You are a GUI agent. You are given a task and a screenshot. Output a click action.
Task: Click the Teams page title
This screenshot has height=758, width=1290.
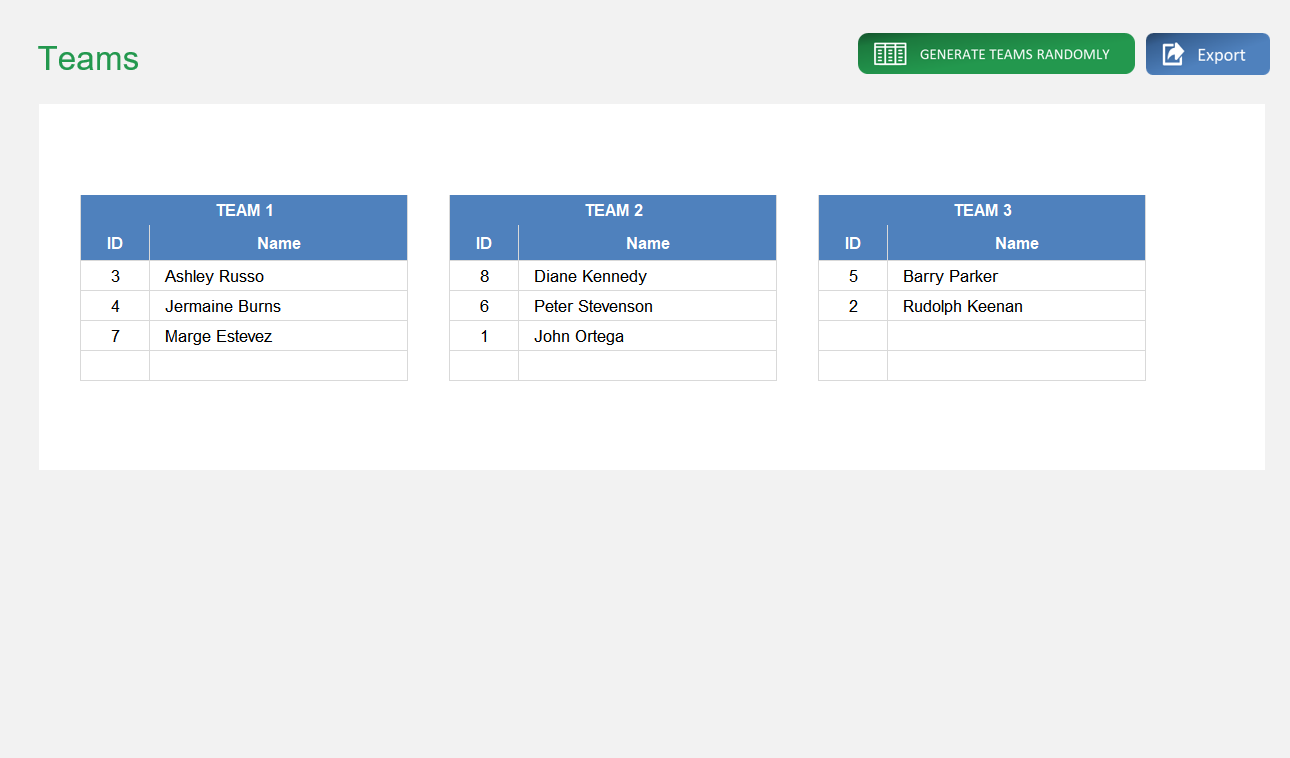88,60
